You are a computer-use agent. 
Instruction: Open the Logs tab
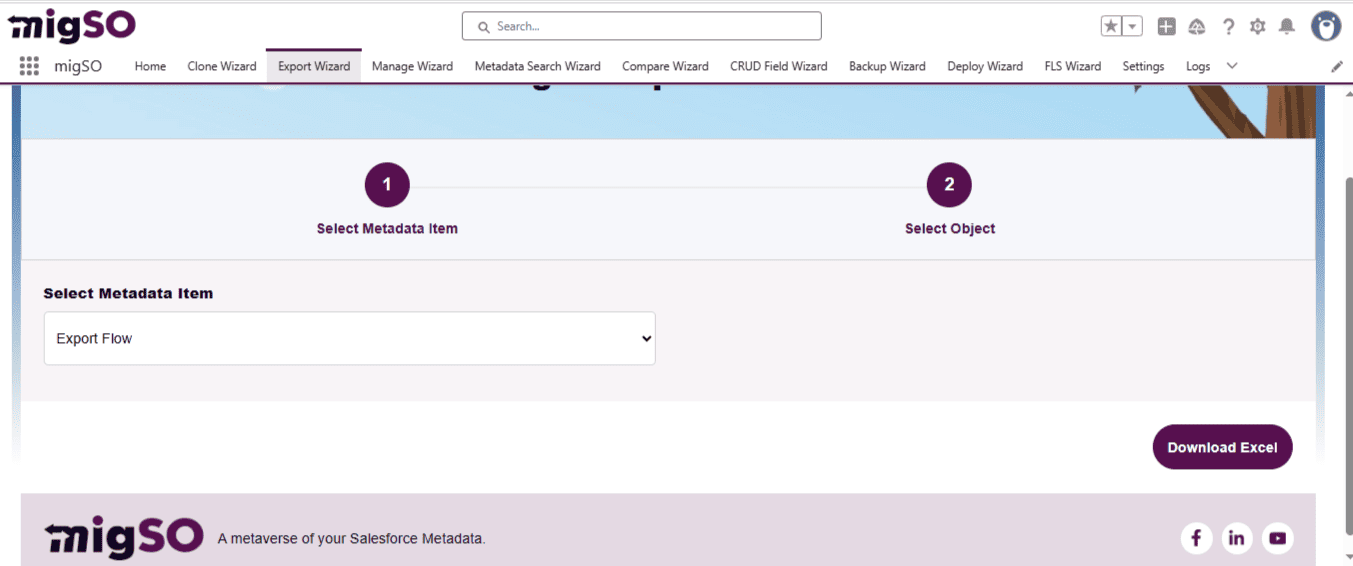tap(1198, 66)
